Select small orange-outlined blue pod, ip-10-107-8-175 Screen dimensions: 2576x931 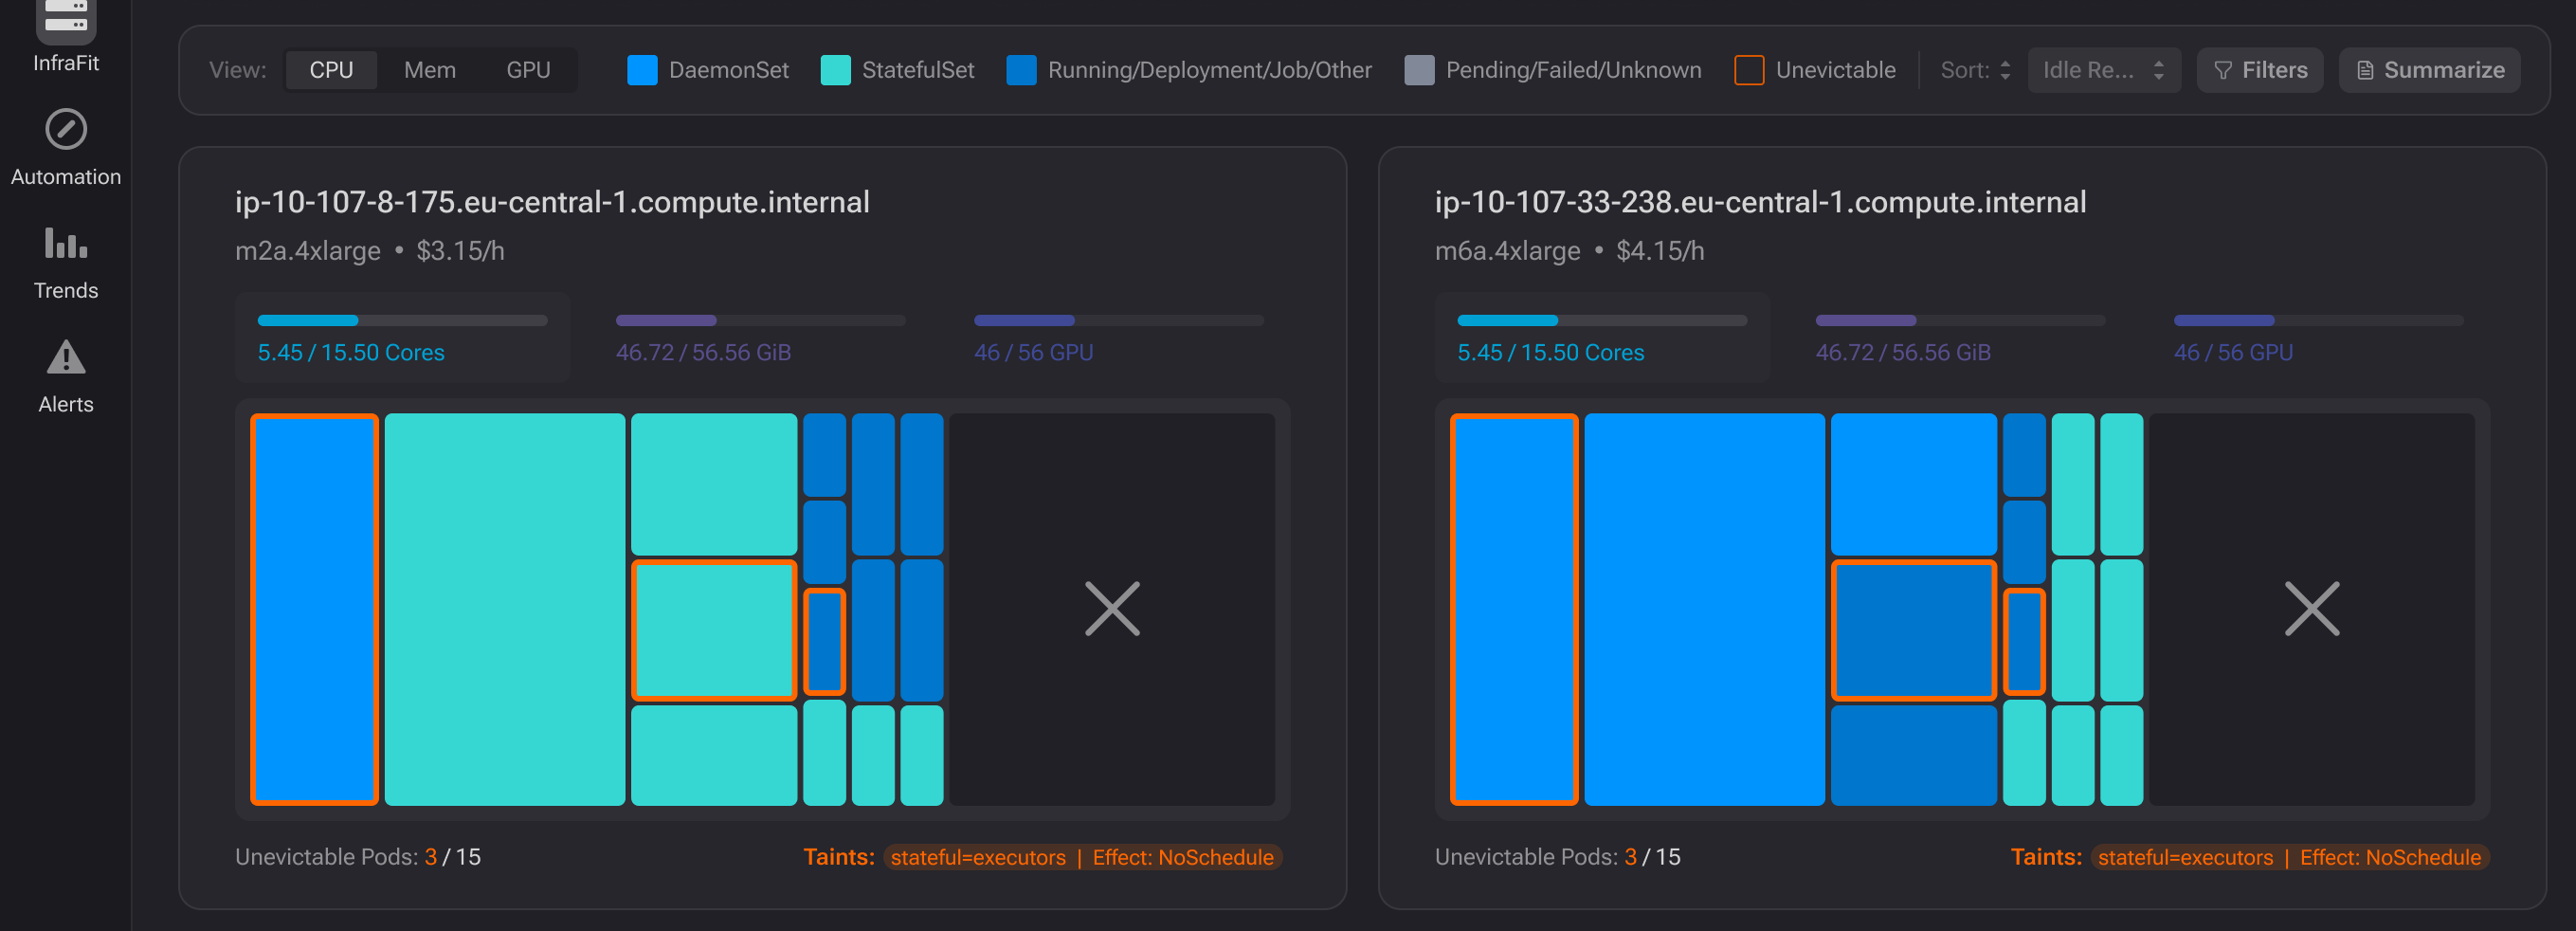[824, 641]
